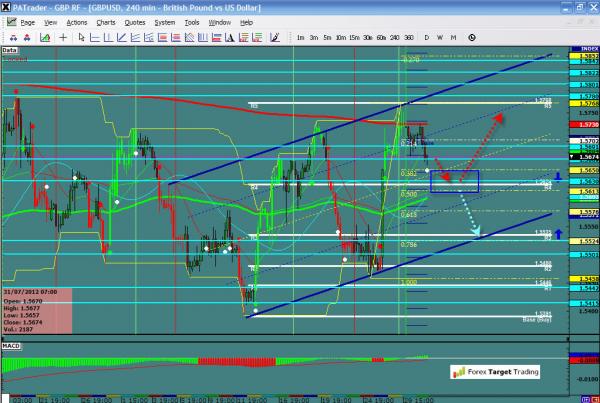
Task: Expand the Actions menu
Action: (x=74, y=21)
